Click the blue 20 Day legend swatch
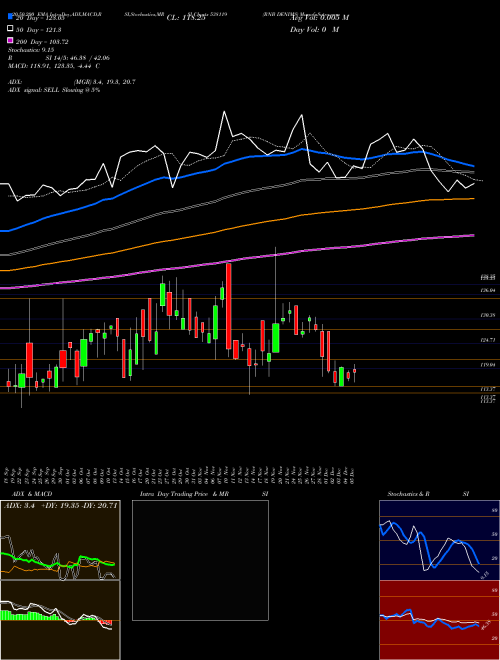 [10, 16]
